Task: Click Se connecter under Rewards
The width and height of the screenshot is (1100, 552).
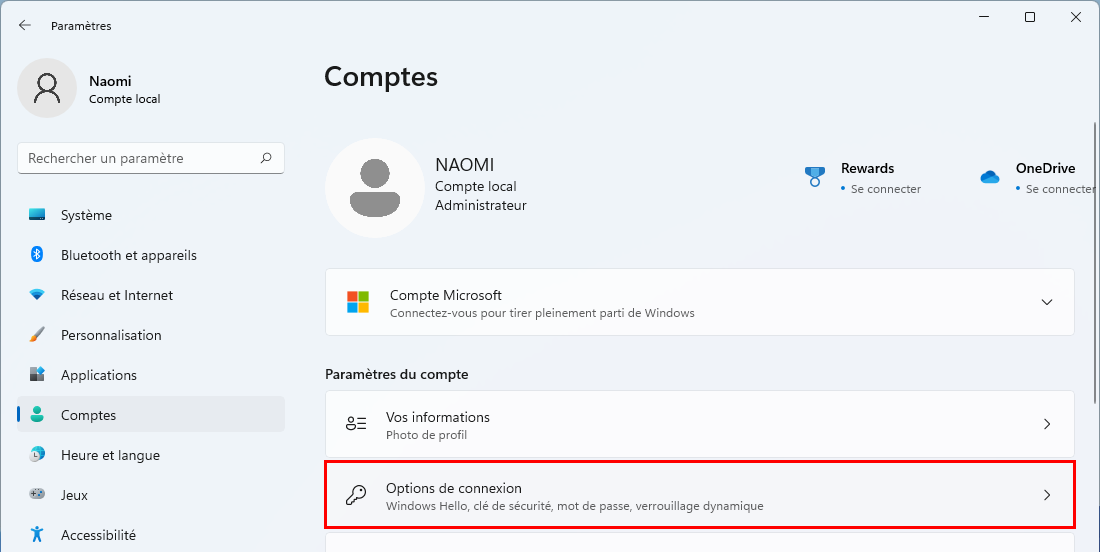Action: click(x=885, y=189)
